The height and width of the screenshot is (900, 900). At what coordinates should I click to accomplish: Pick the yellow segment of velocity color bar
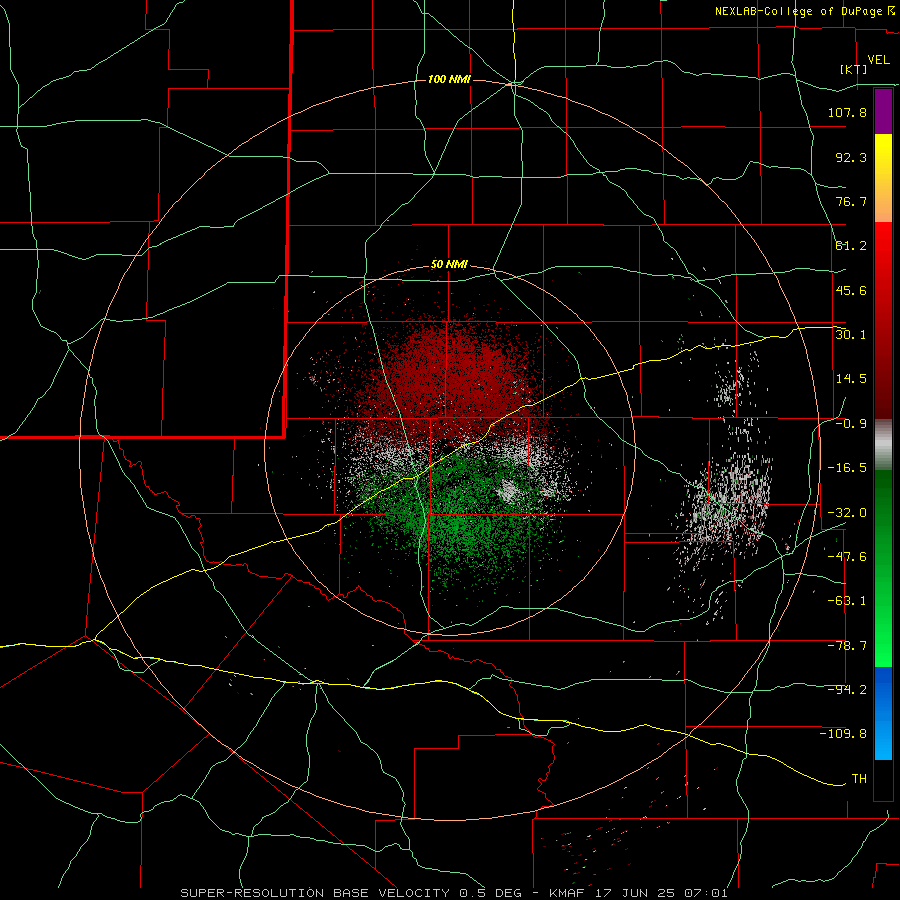(883, 178)
